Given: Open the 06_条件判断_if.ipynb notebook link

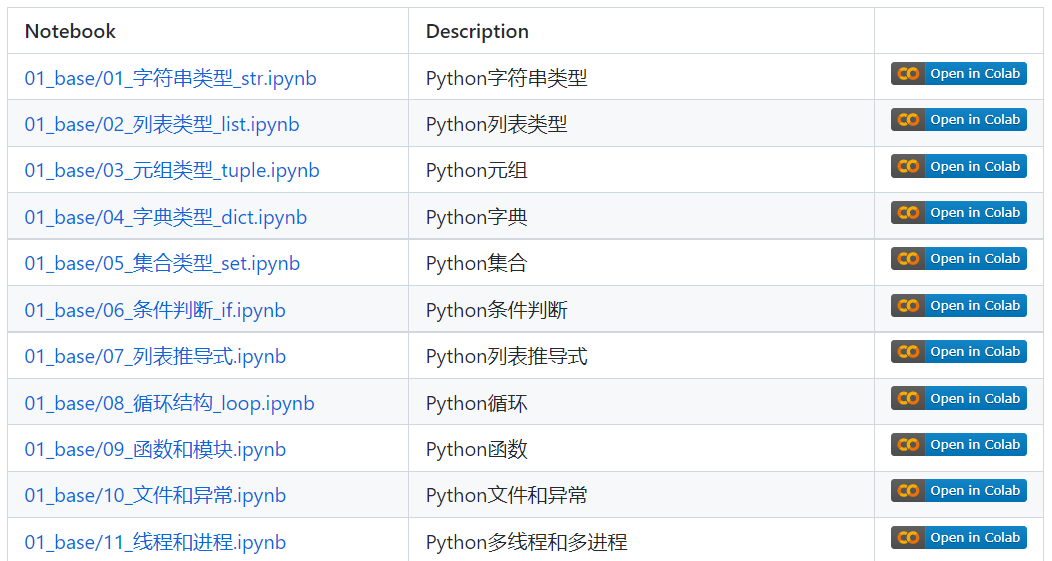Looking at the screenshot, I should click(x=155, y=311).
